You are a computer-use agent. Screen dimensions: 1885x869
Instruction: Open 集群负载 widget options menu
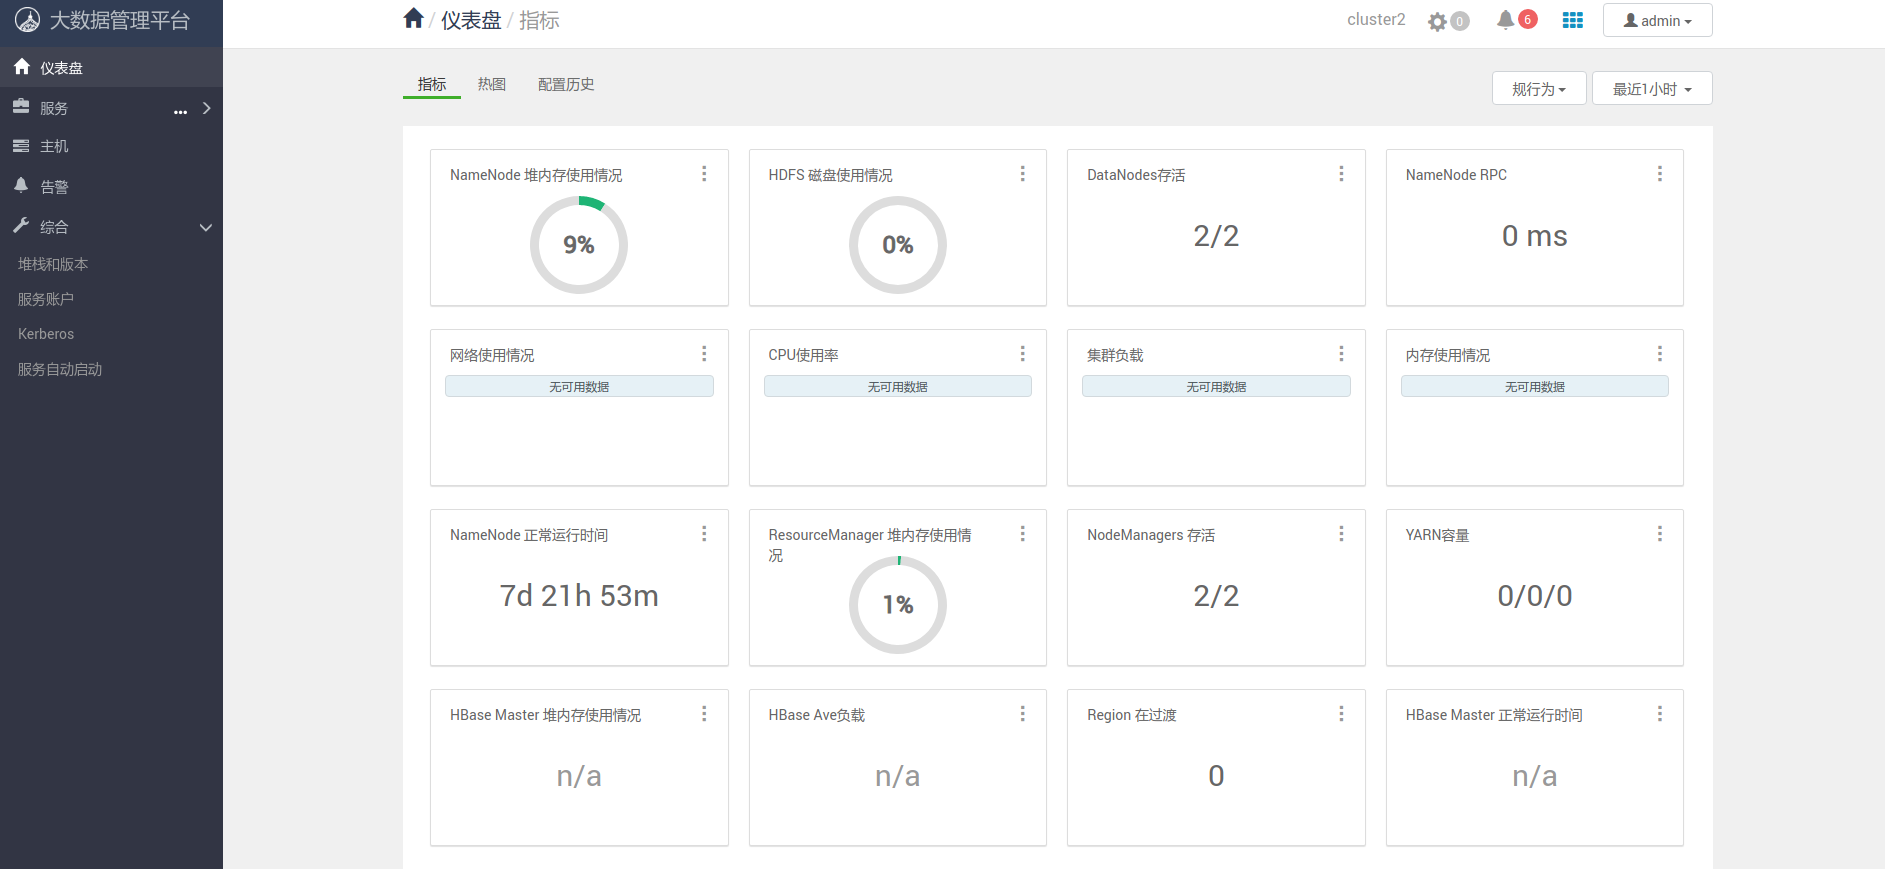tap(1341, 354)
